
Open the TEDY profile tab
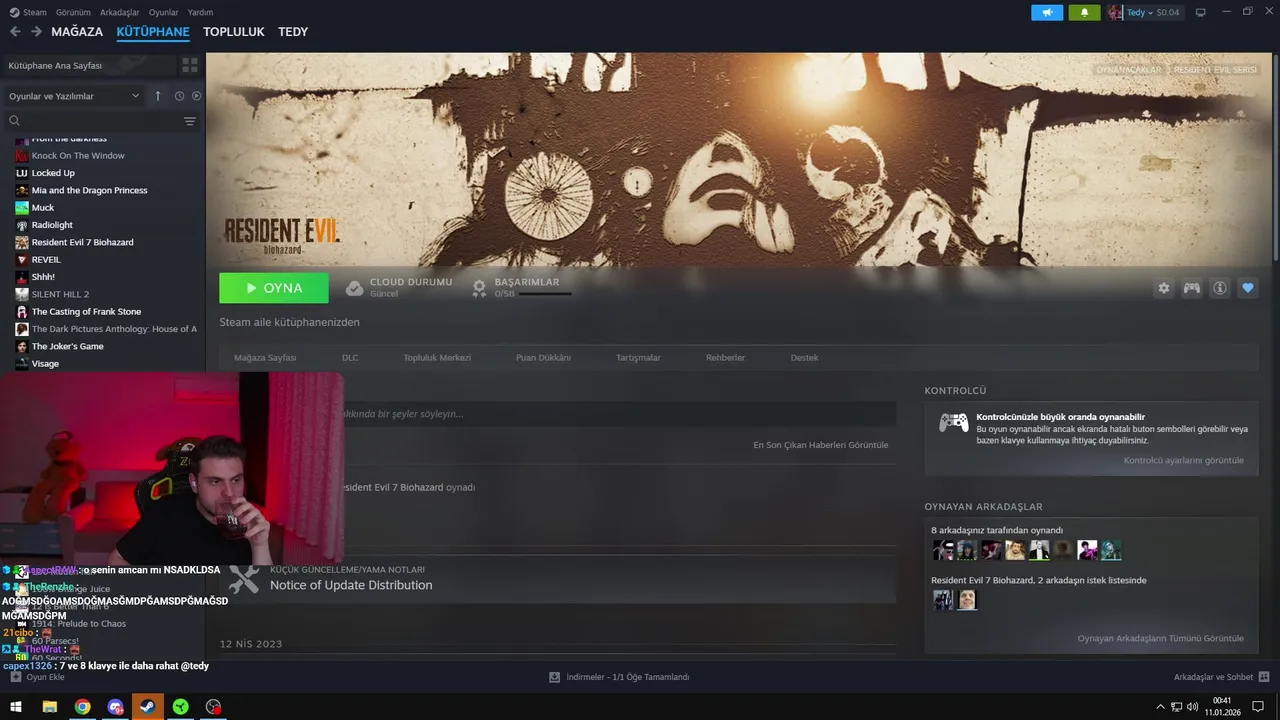click(x=293, y=32)
